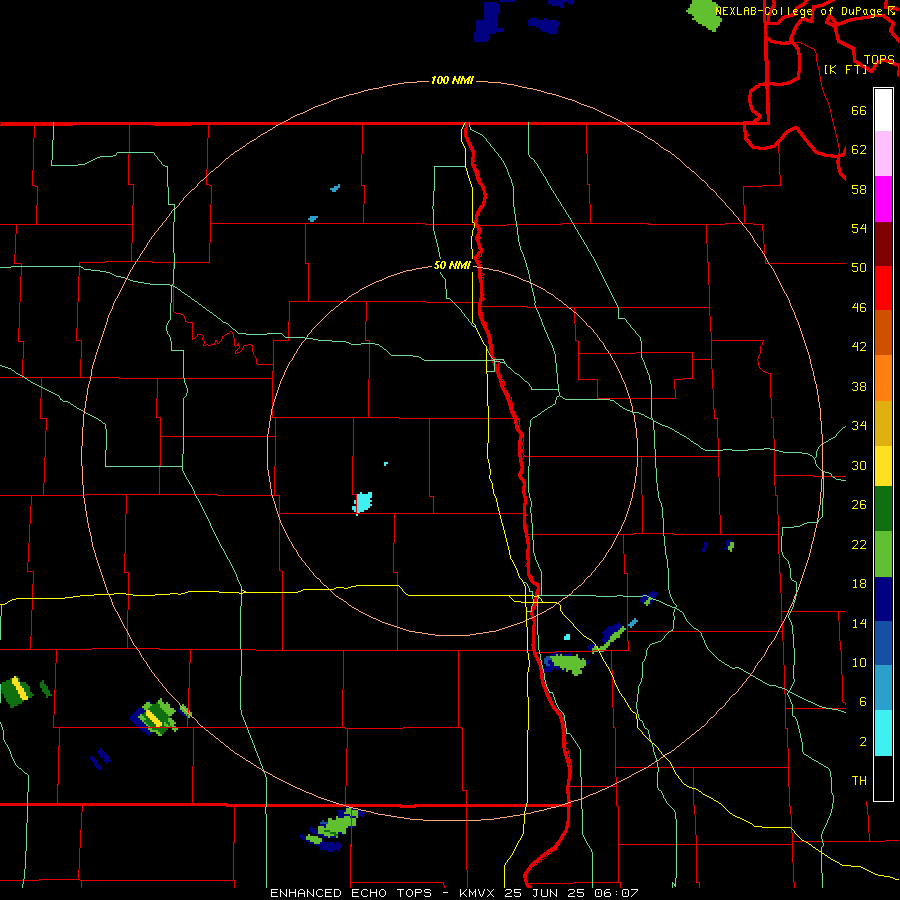
Task: Click the "50" legend value
Action: 859,268
